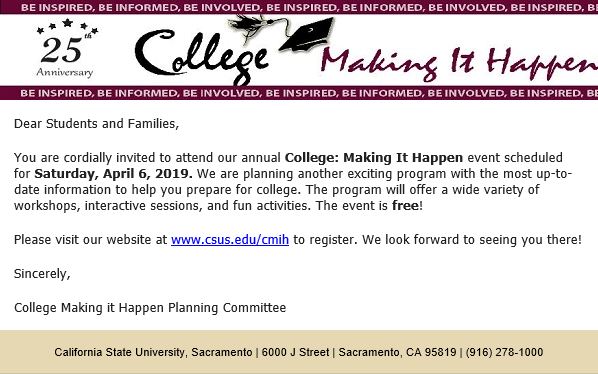Viewport: 598px width, 374px height.
Task: Click the graduation cap graphic
Action: 307,35
